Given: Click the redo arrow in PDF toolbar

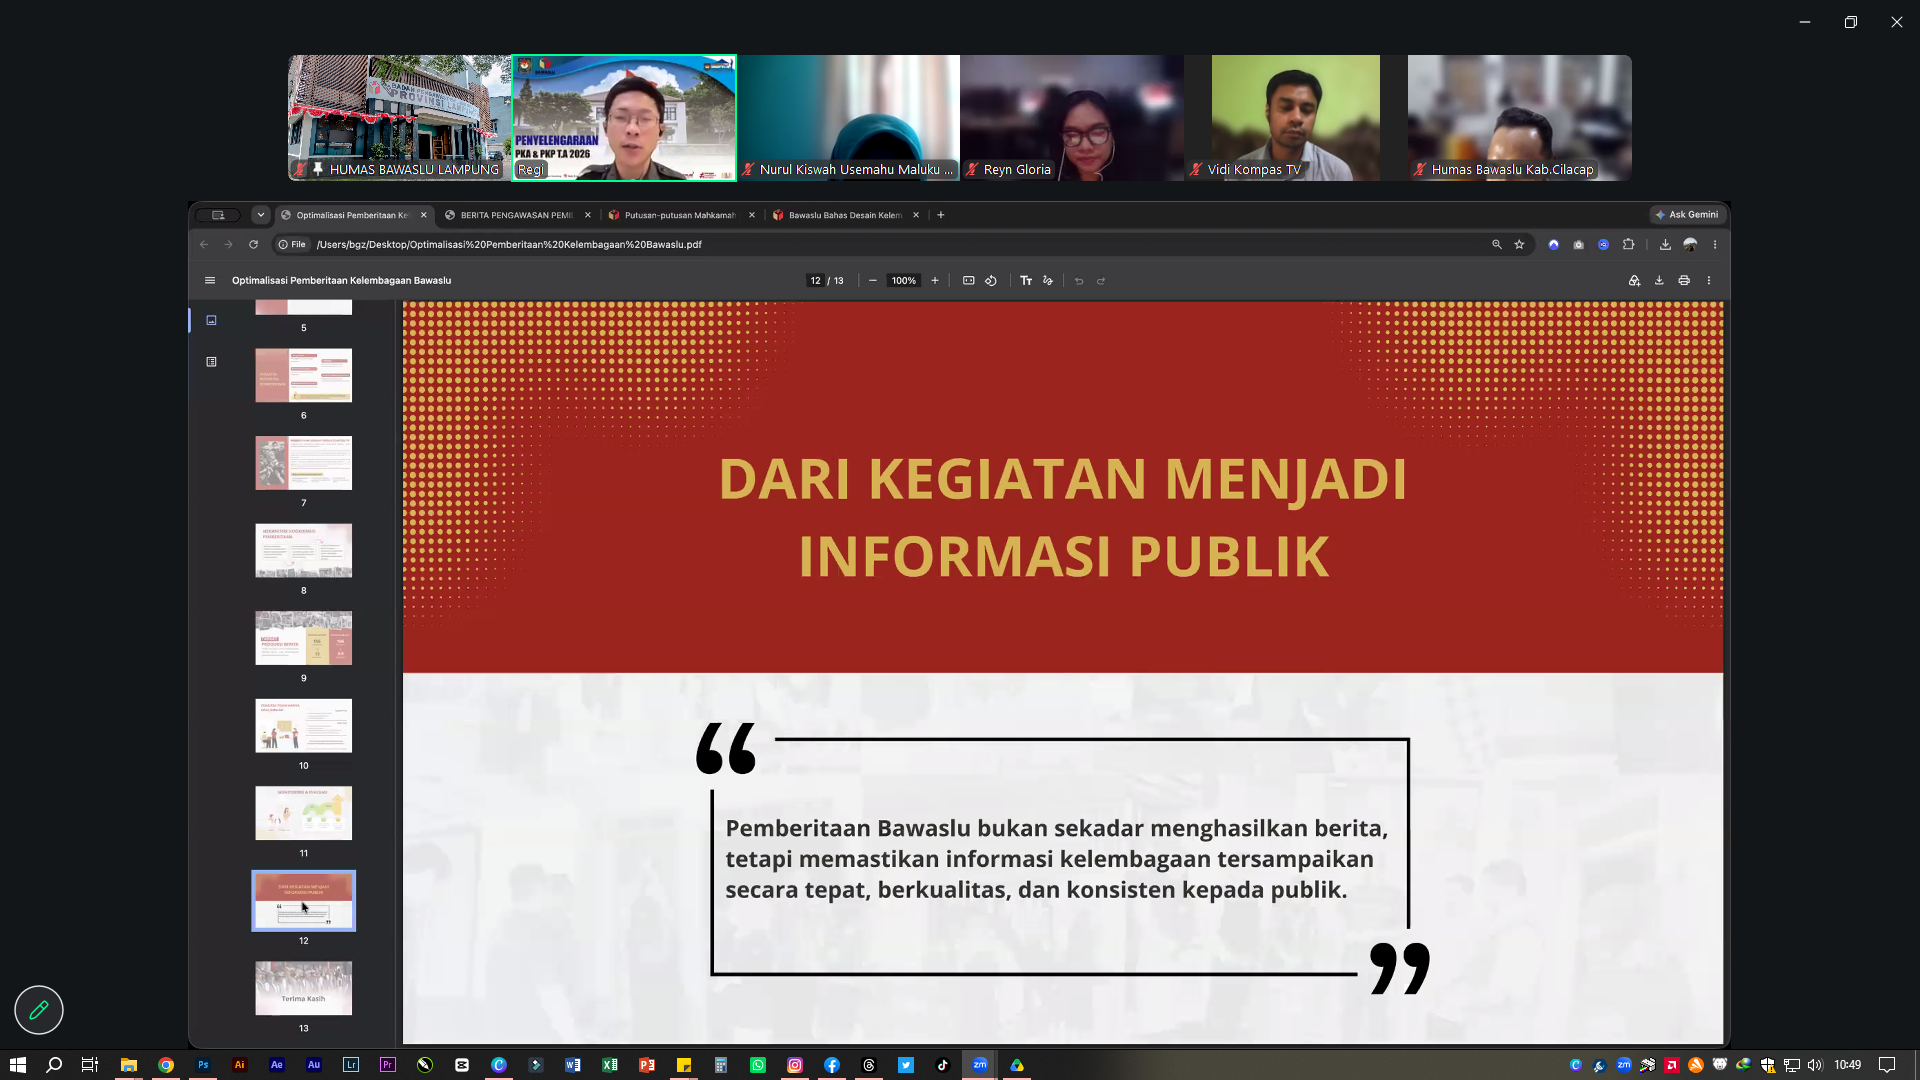Looking at the screenshot, I should click(x=1101, y=281).
